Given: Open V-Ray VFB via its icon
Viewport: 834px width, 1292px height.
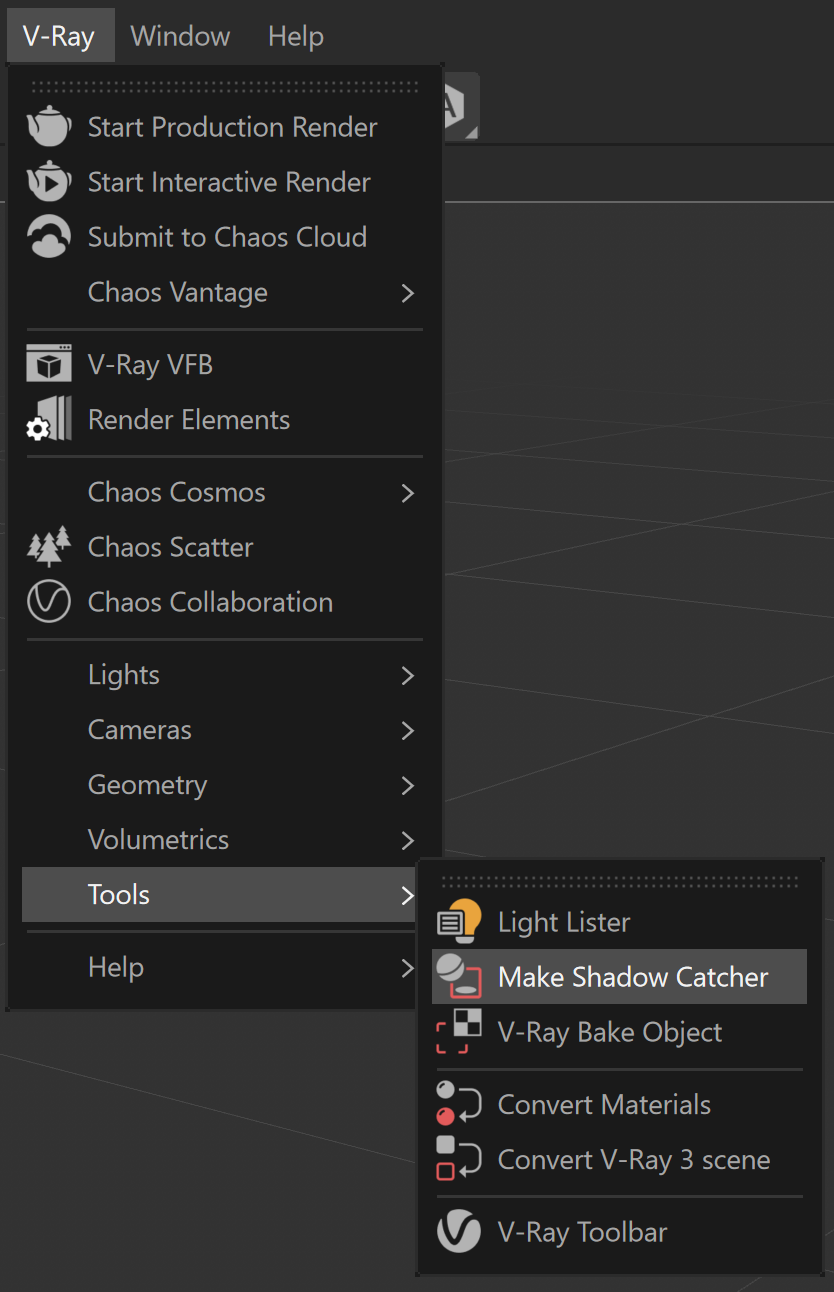Looking at the screenshot, I should [49, 365].
